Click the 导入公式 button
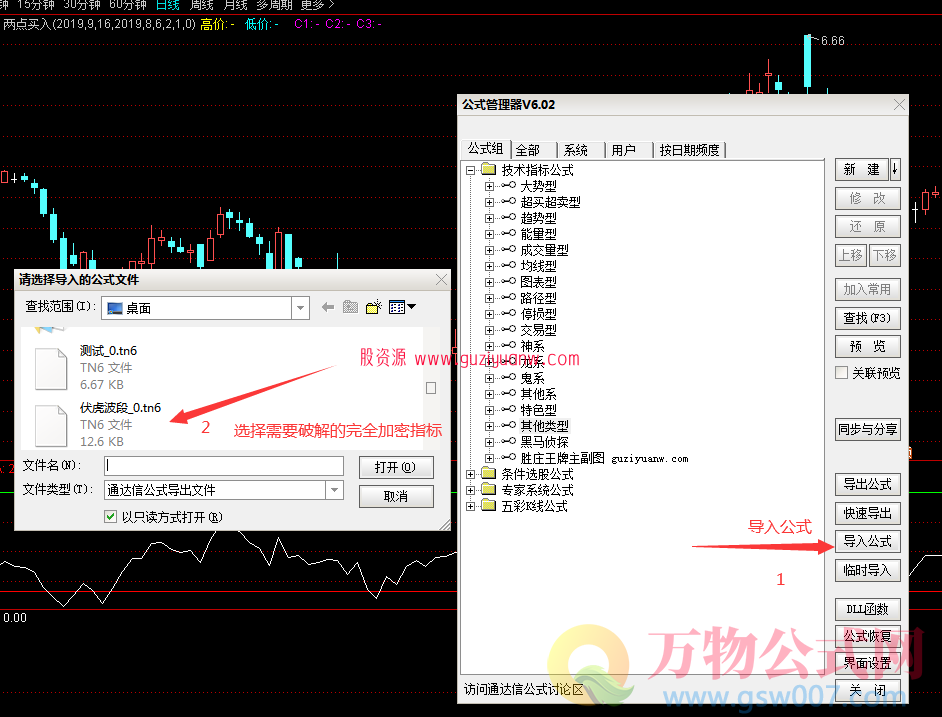Screen dimensions: 942x717 (x=867, y=542)
